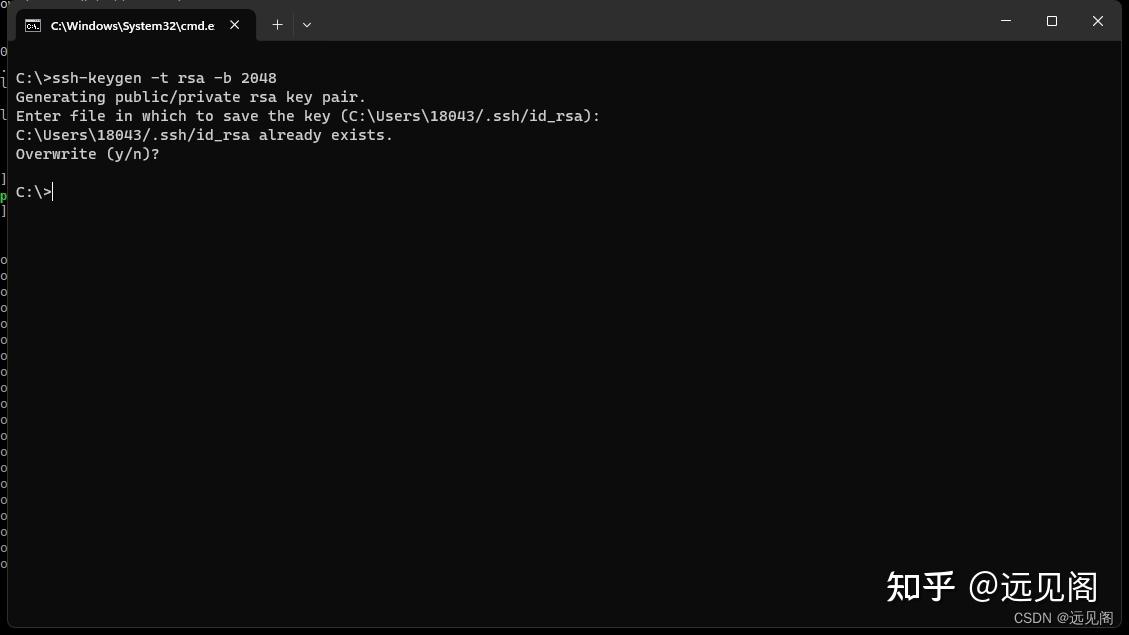The image size is (1129, 635).
Task: Open the tab dropdown chevron menu
Action: coord(307,24)
